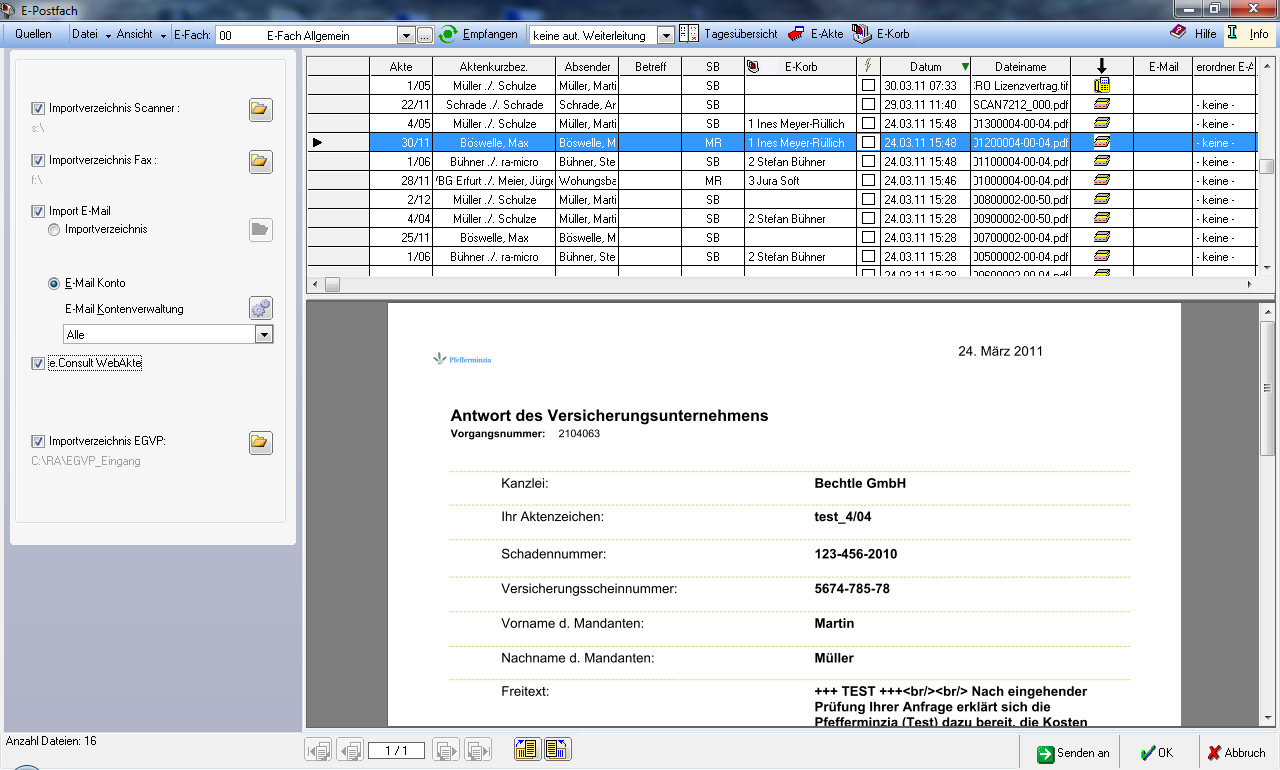1280x770 pixels.
Task: Open folder for Importverzeichnis Scanner
Action: 260,109
